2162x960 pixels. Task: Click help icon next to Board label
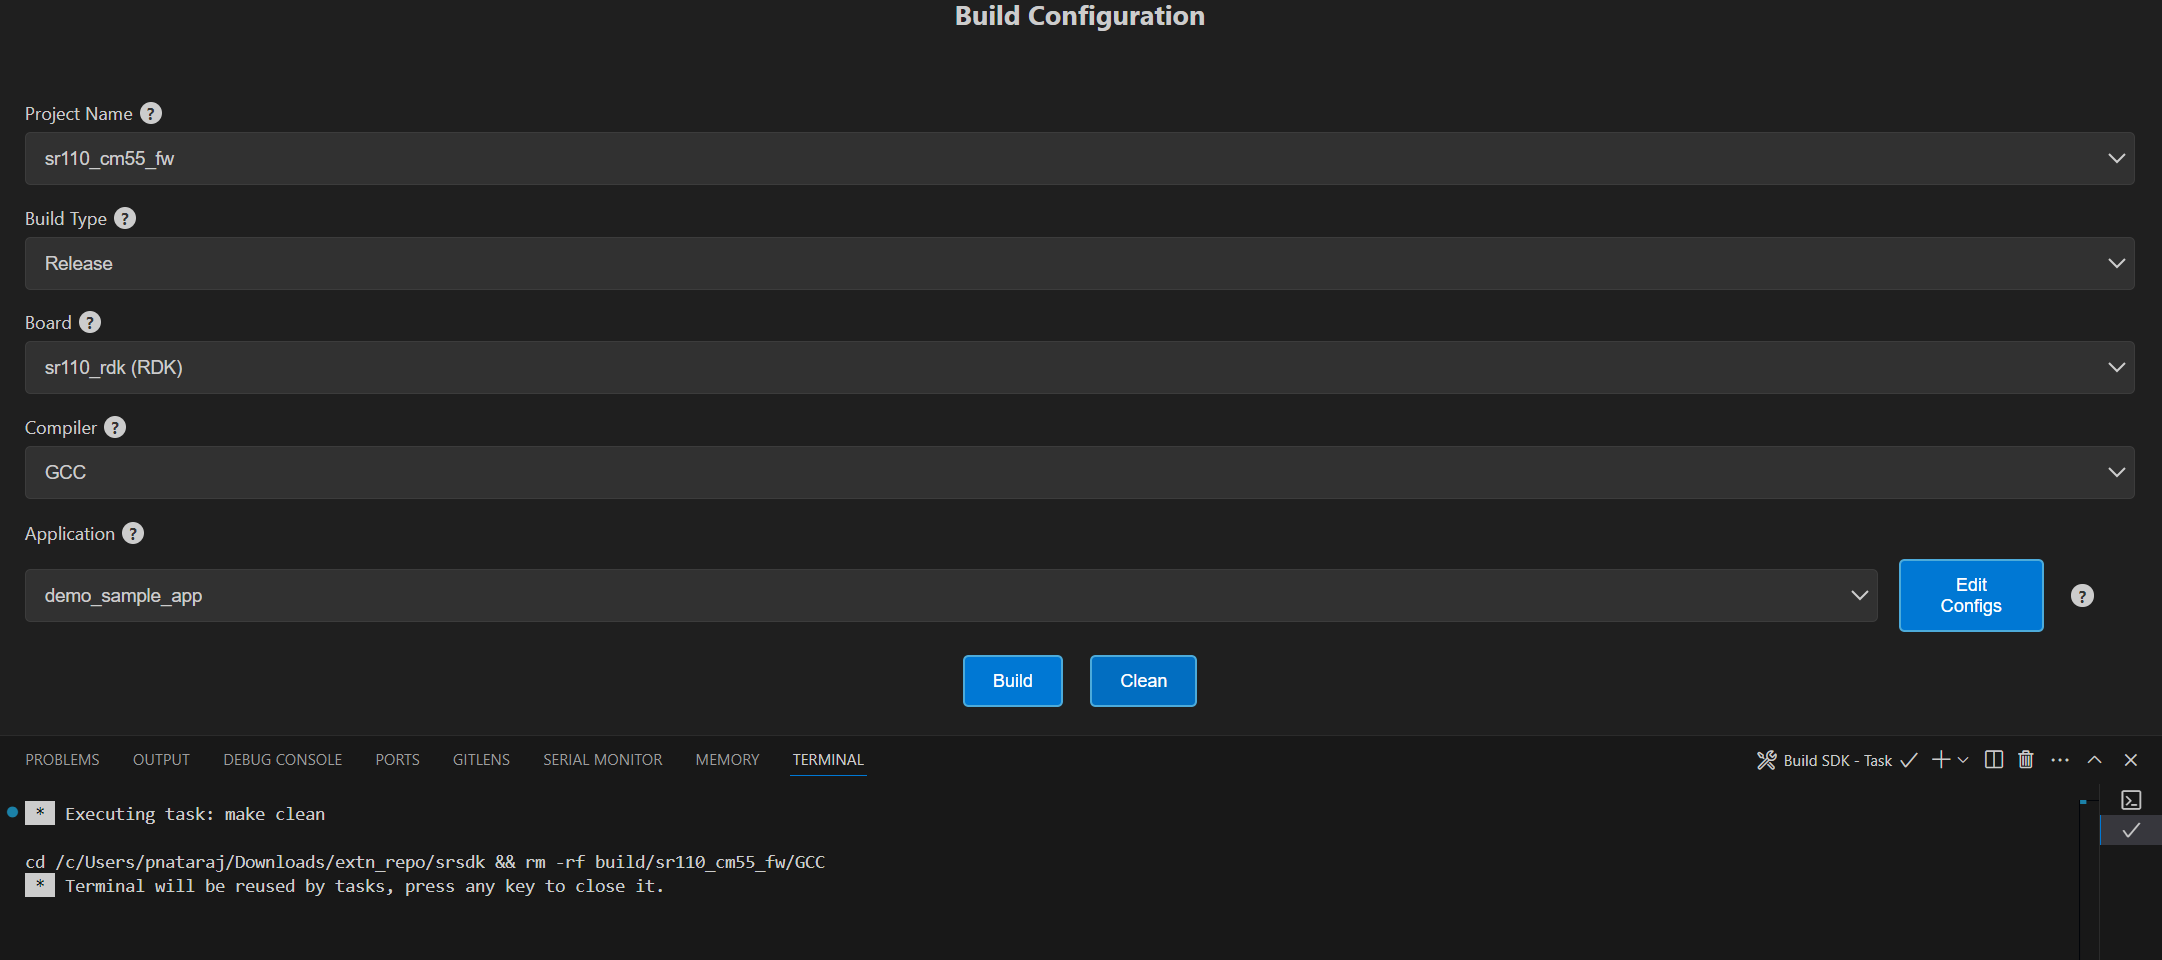click(x=90, y=322)
